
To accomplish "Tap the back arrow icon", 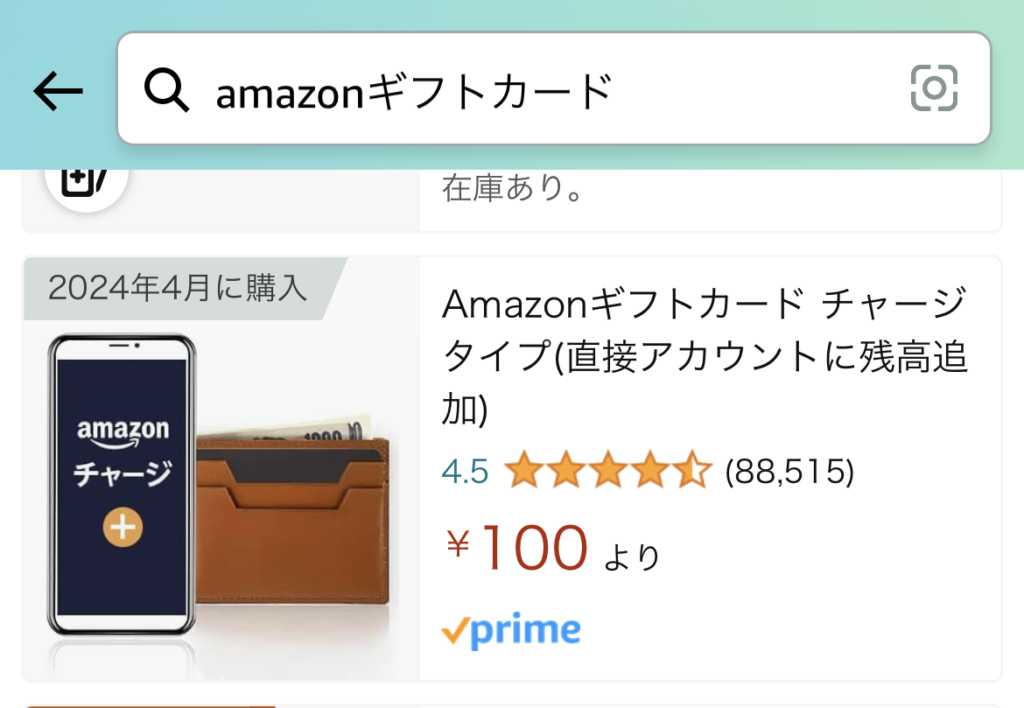I will click(x=58, y=91).
